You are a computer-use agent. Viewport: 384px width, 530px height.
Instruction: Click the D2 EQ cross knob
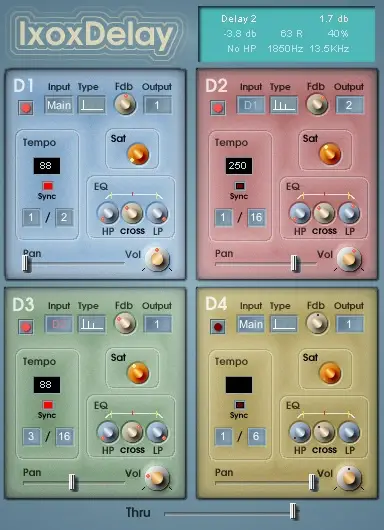tap(324, 213)
